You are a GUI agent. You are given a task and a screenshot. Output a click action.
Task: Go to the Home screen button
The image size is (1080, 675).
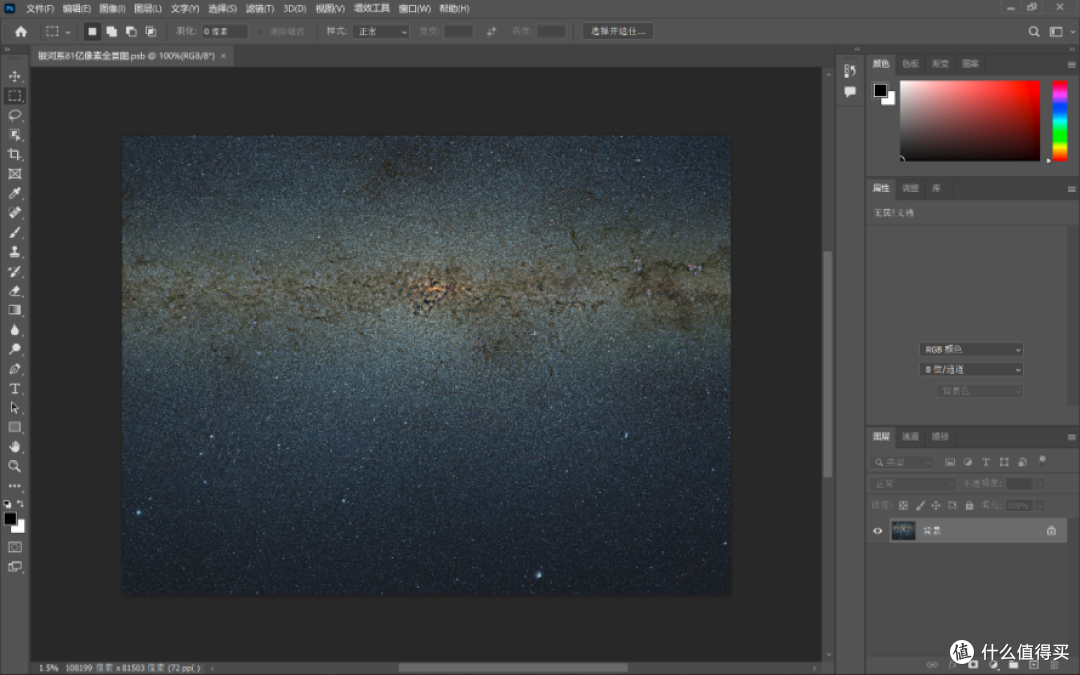(21, 31)
